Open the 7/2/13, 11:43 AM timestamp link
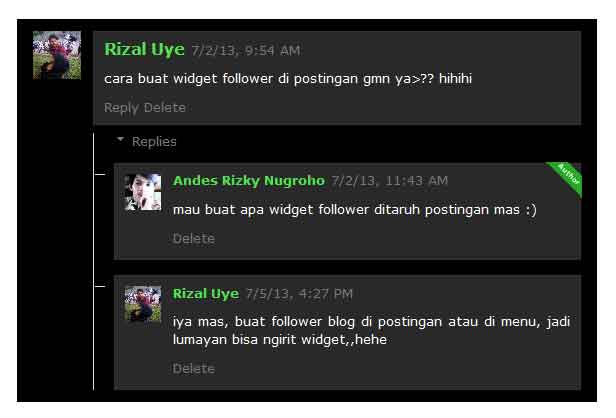 [389, 181]
